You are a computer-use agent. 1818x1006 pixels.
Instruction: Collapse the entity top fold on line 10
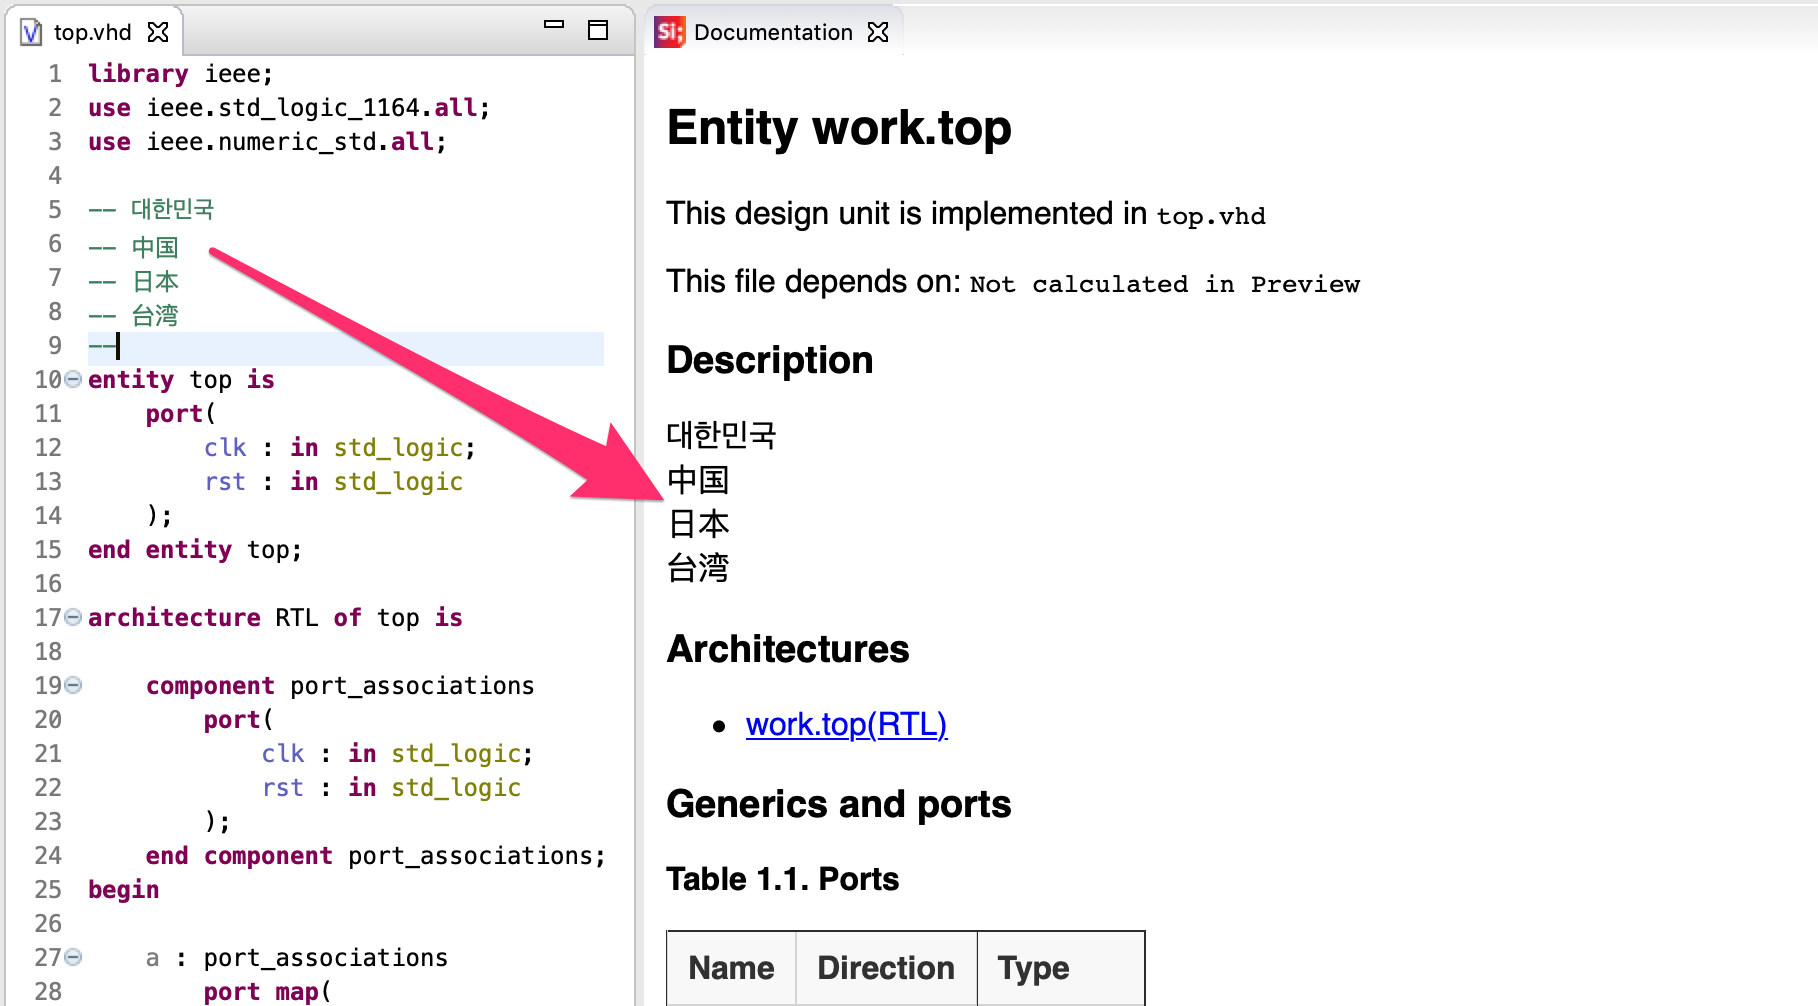[x=73, y=379]
